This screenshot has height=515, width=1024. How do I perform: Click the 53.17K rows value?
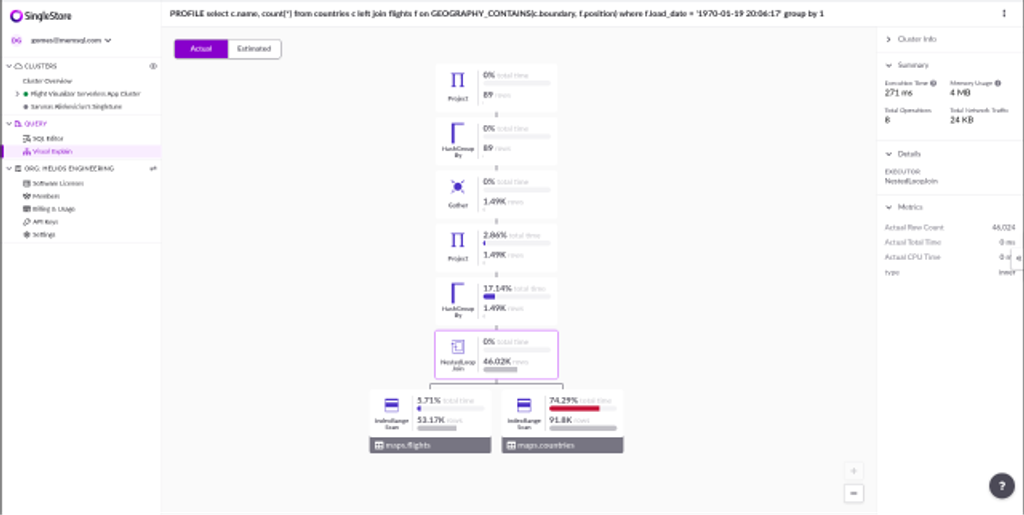(431, 420)
